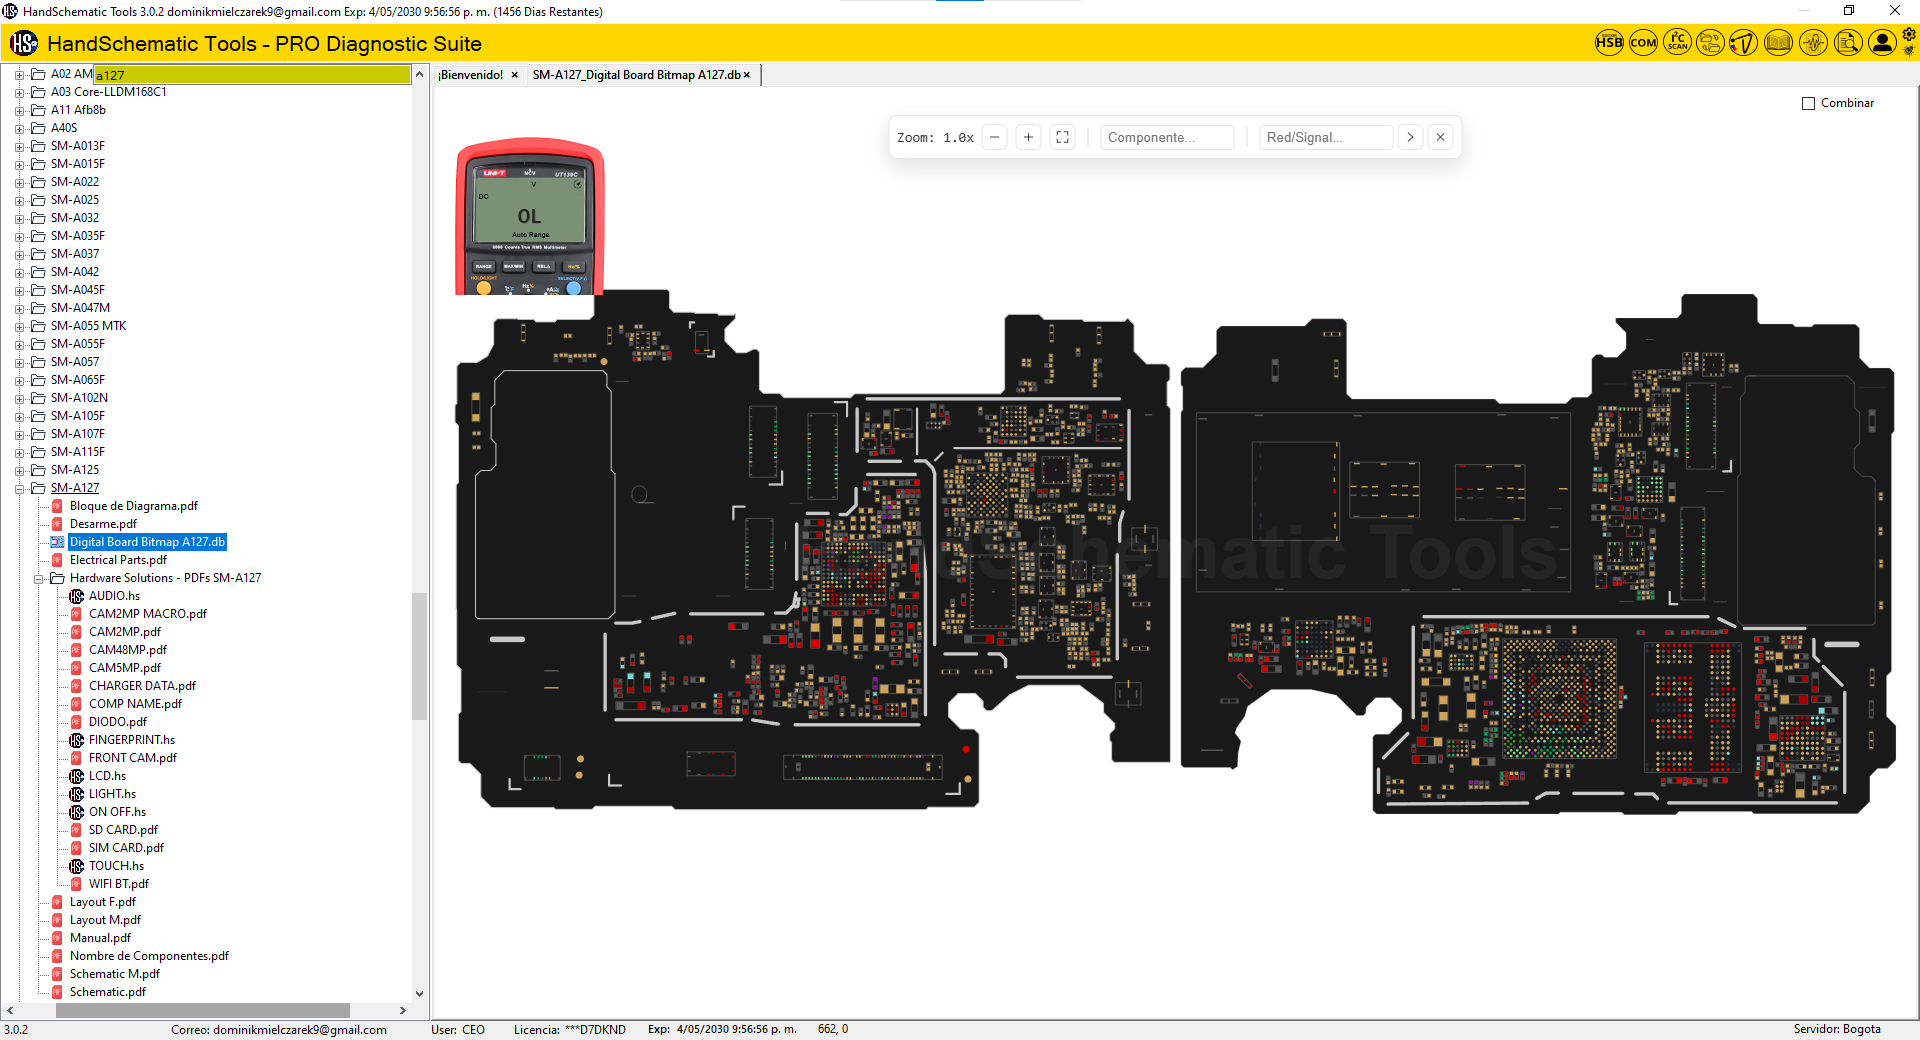
Task: Open the folder sync icon
Action: click(x=1711, y=43)
